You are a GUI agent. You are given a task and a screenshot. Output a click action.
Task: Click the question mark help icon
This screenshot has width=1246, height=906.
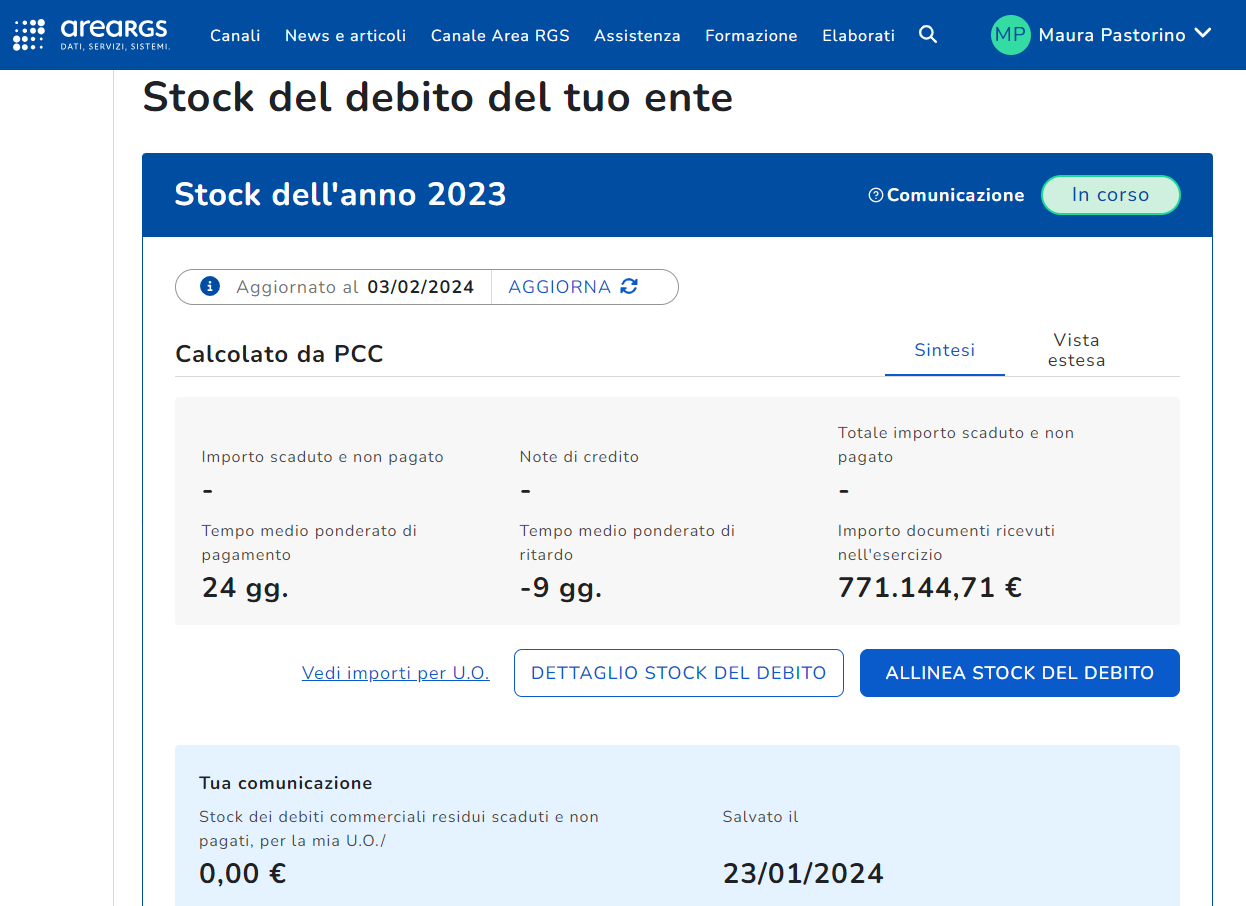coord(876,196)
